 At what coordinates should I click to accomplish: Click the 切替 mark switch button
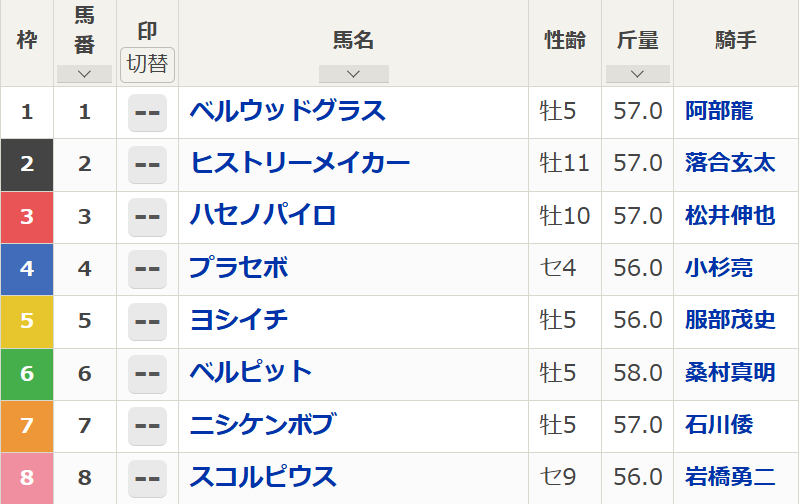click(147, 65)
